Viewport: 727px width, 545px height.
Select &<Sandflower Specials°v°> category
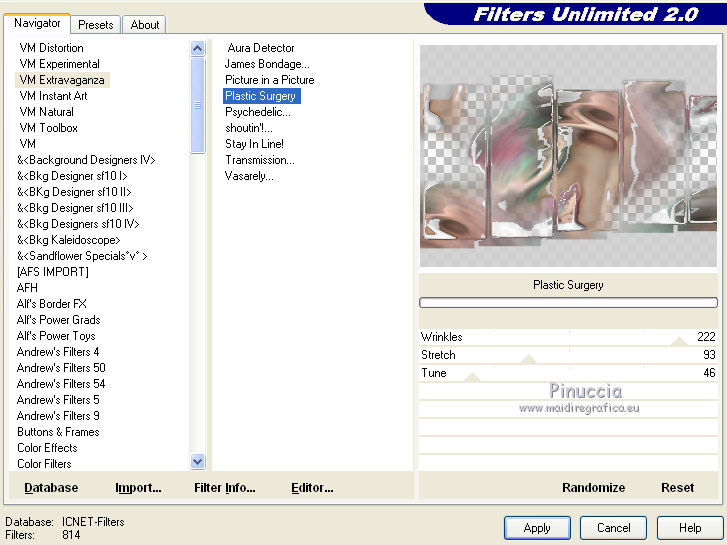[x=82, y=256]
